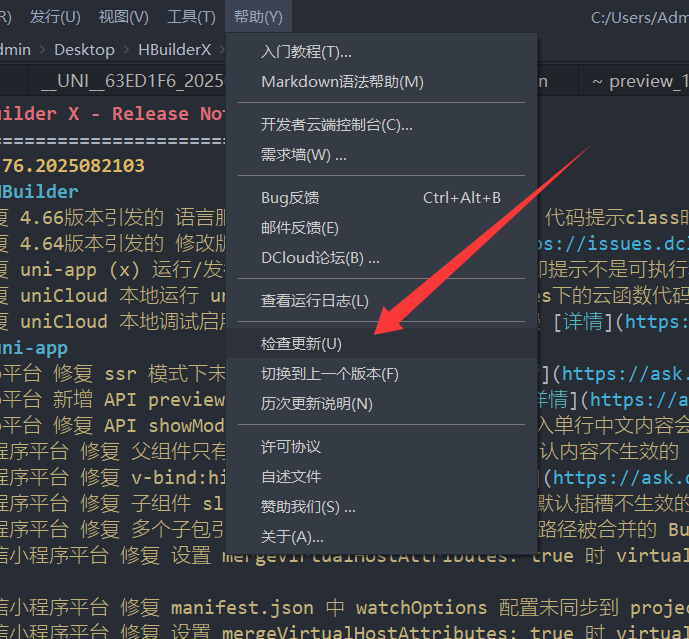This screenshot has height=639, width=689.
Task: Open the 工具(T) menu
Action: click(x=191, y=17)
